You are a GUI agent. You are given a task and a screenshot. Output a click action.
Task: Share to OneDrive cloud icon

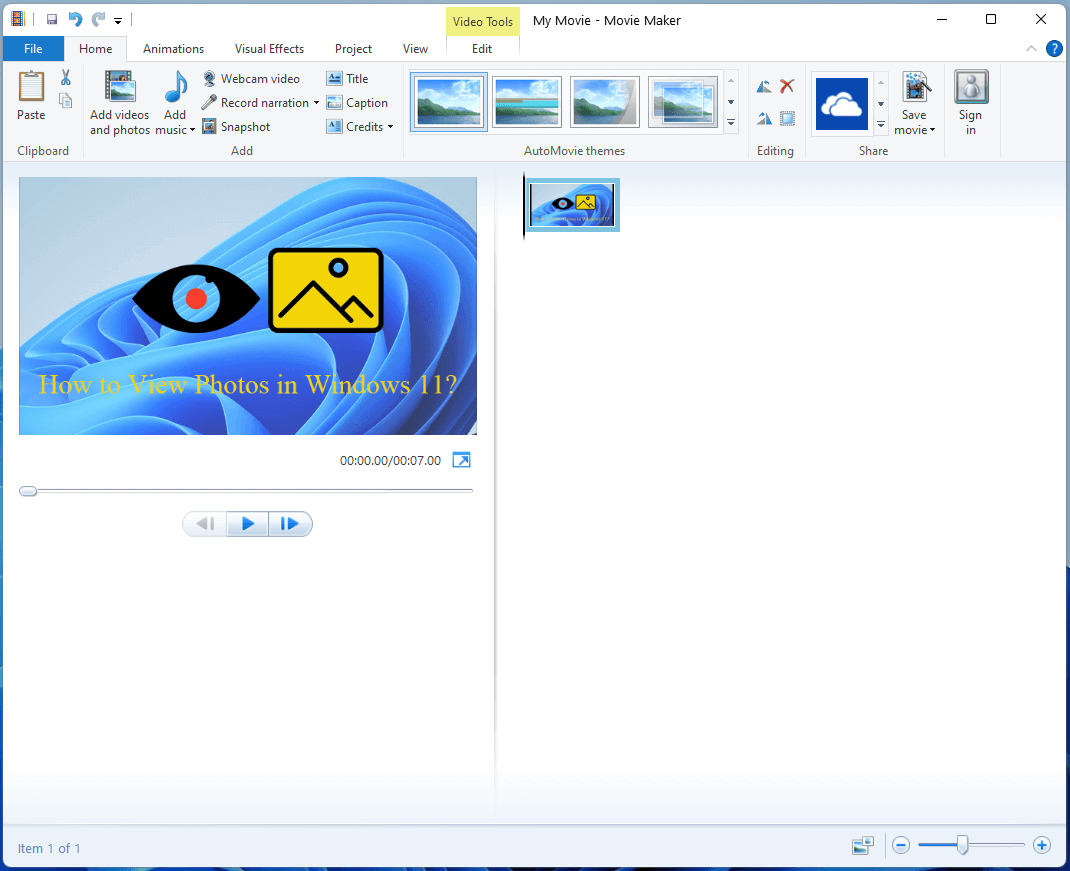[x=842, y=104]
